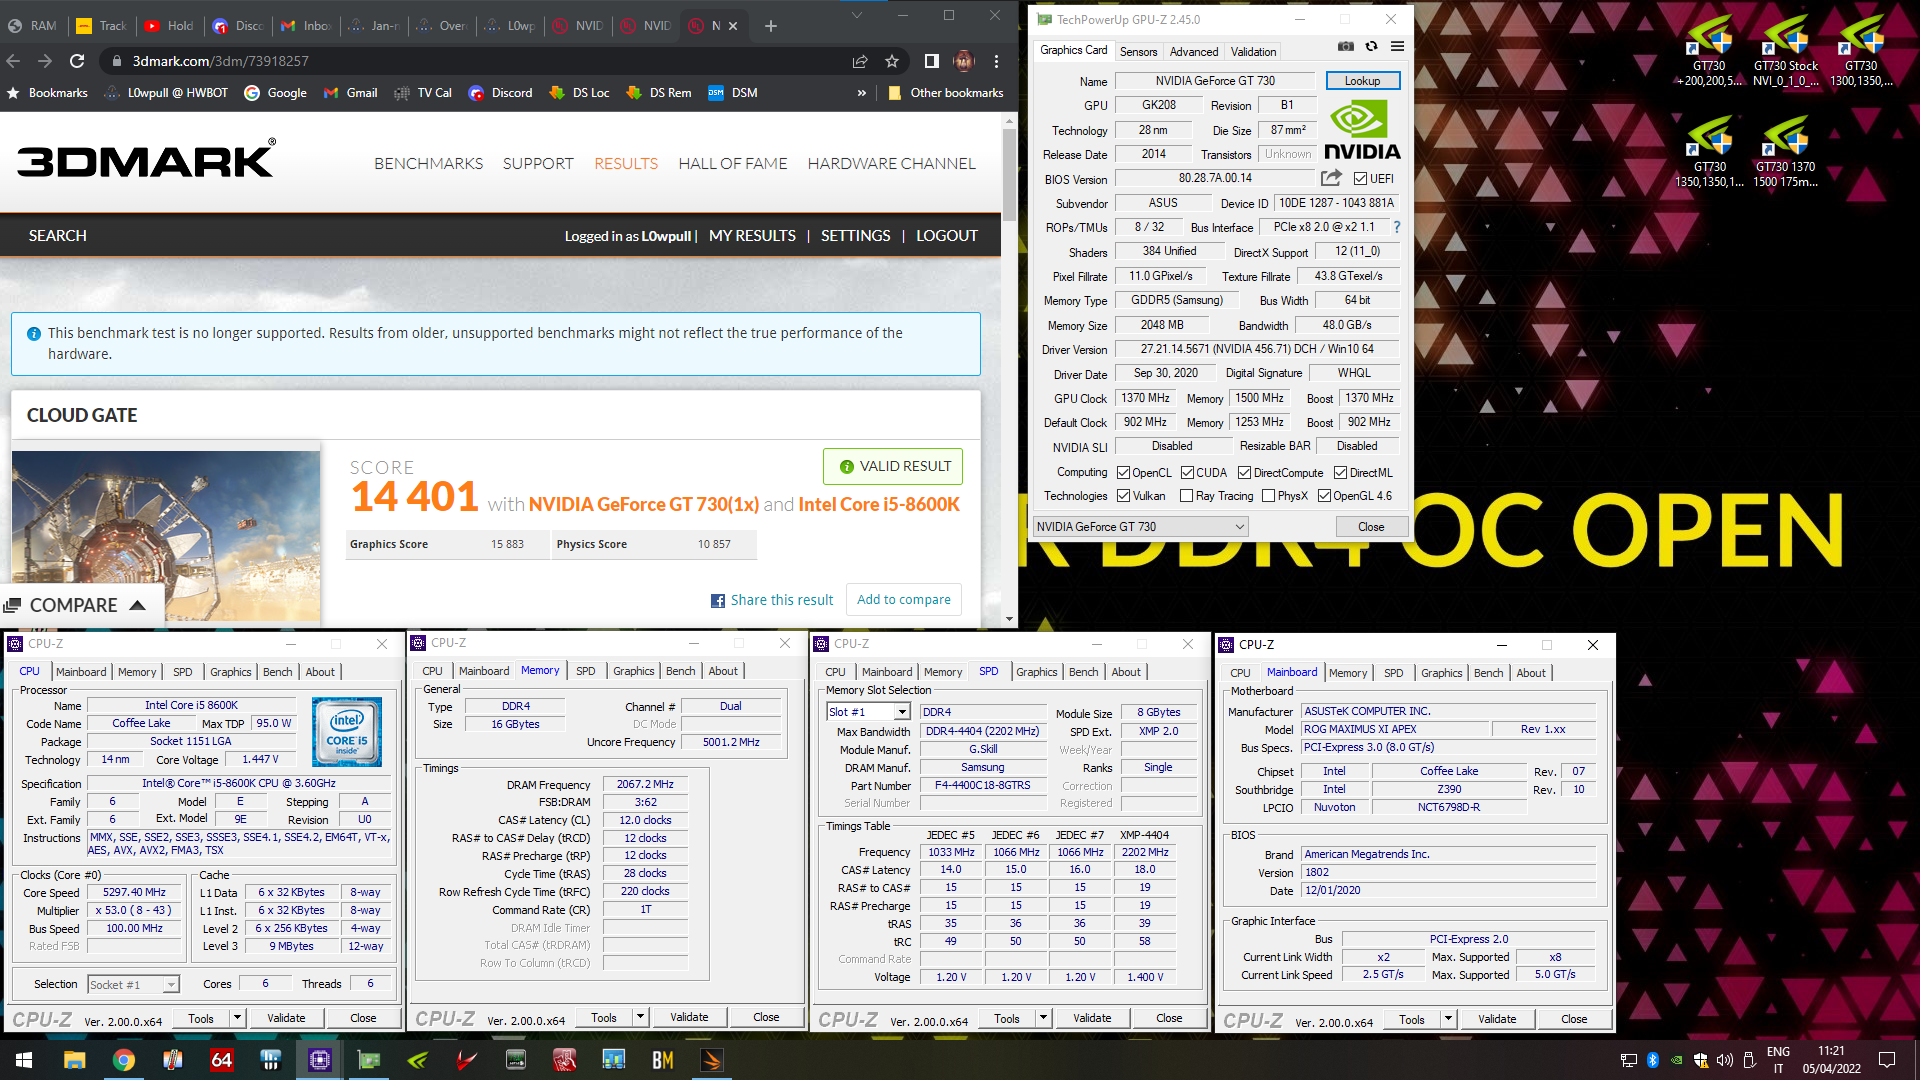
Task: Click the GPU-Z taskbar icon
Action: pos(369,1060)
